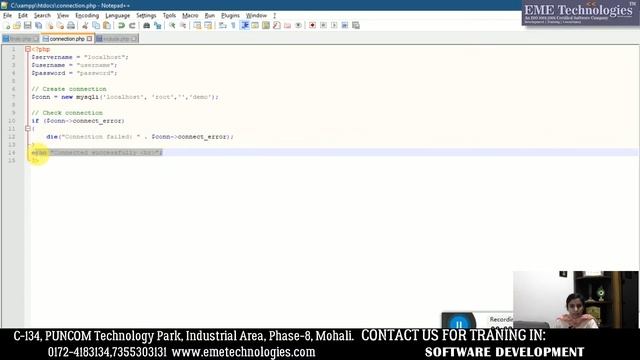The height and width of the screenshot is (360, 640).
Task: Show the Document Map panel icon
Action: pos(266,25)
